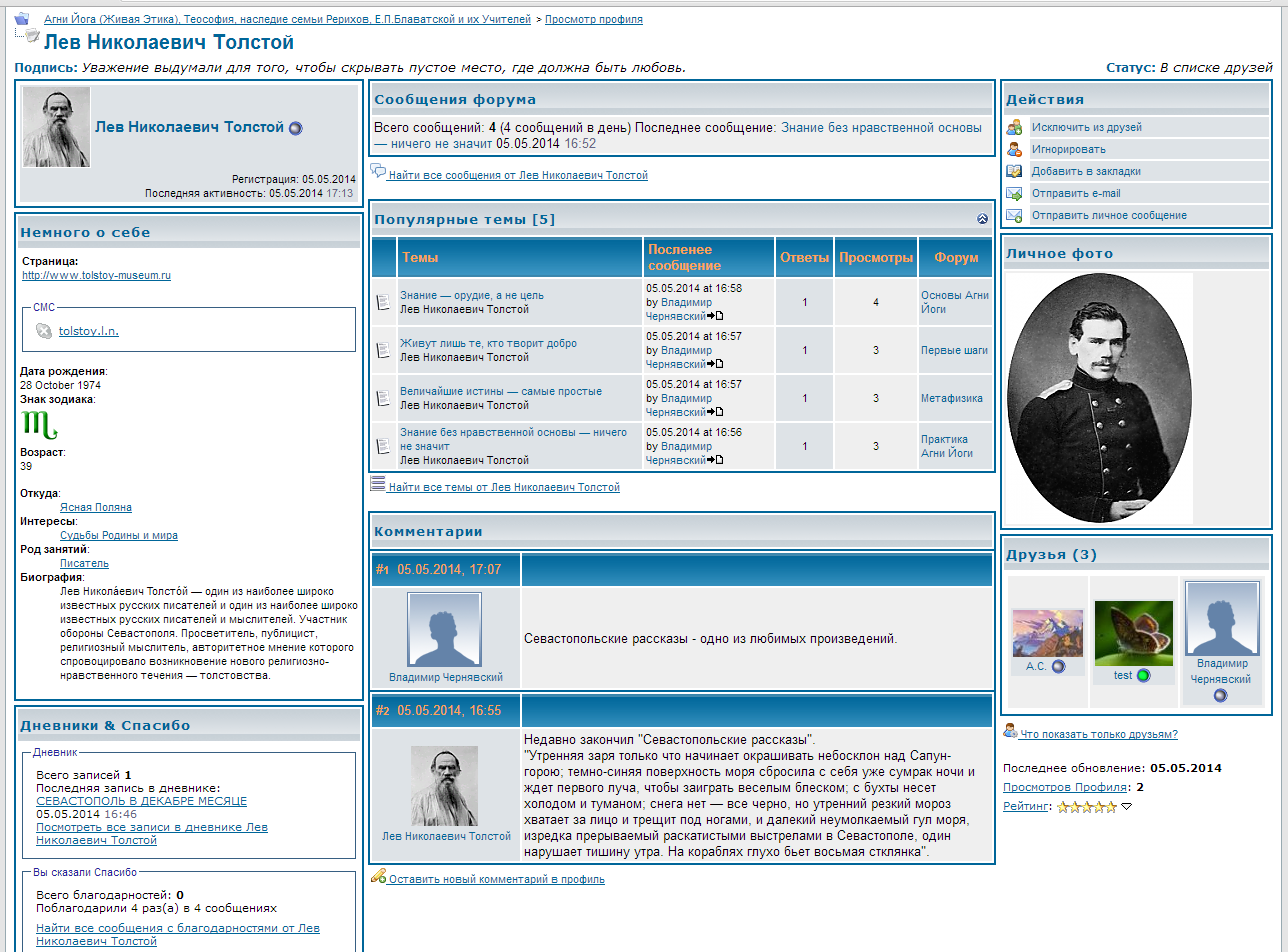Click the large personal photo of young Tolstoy

[x=1098, y=398]
